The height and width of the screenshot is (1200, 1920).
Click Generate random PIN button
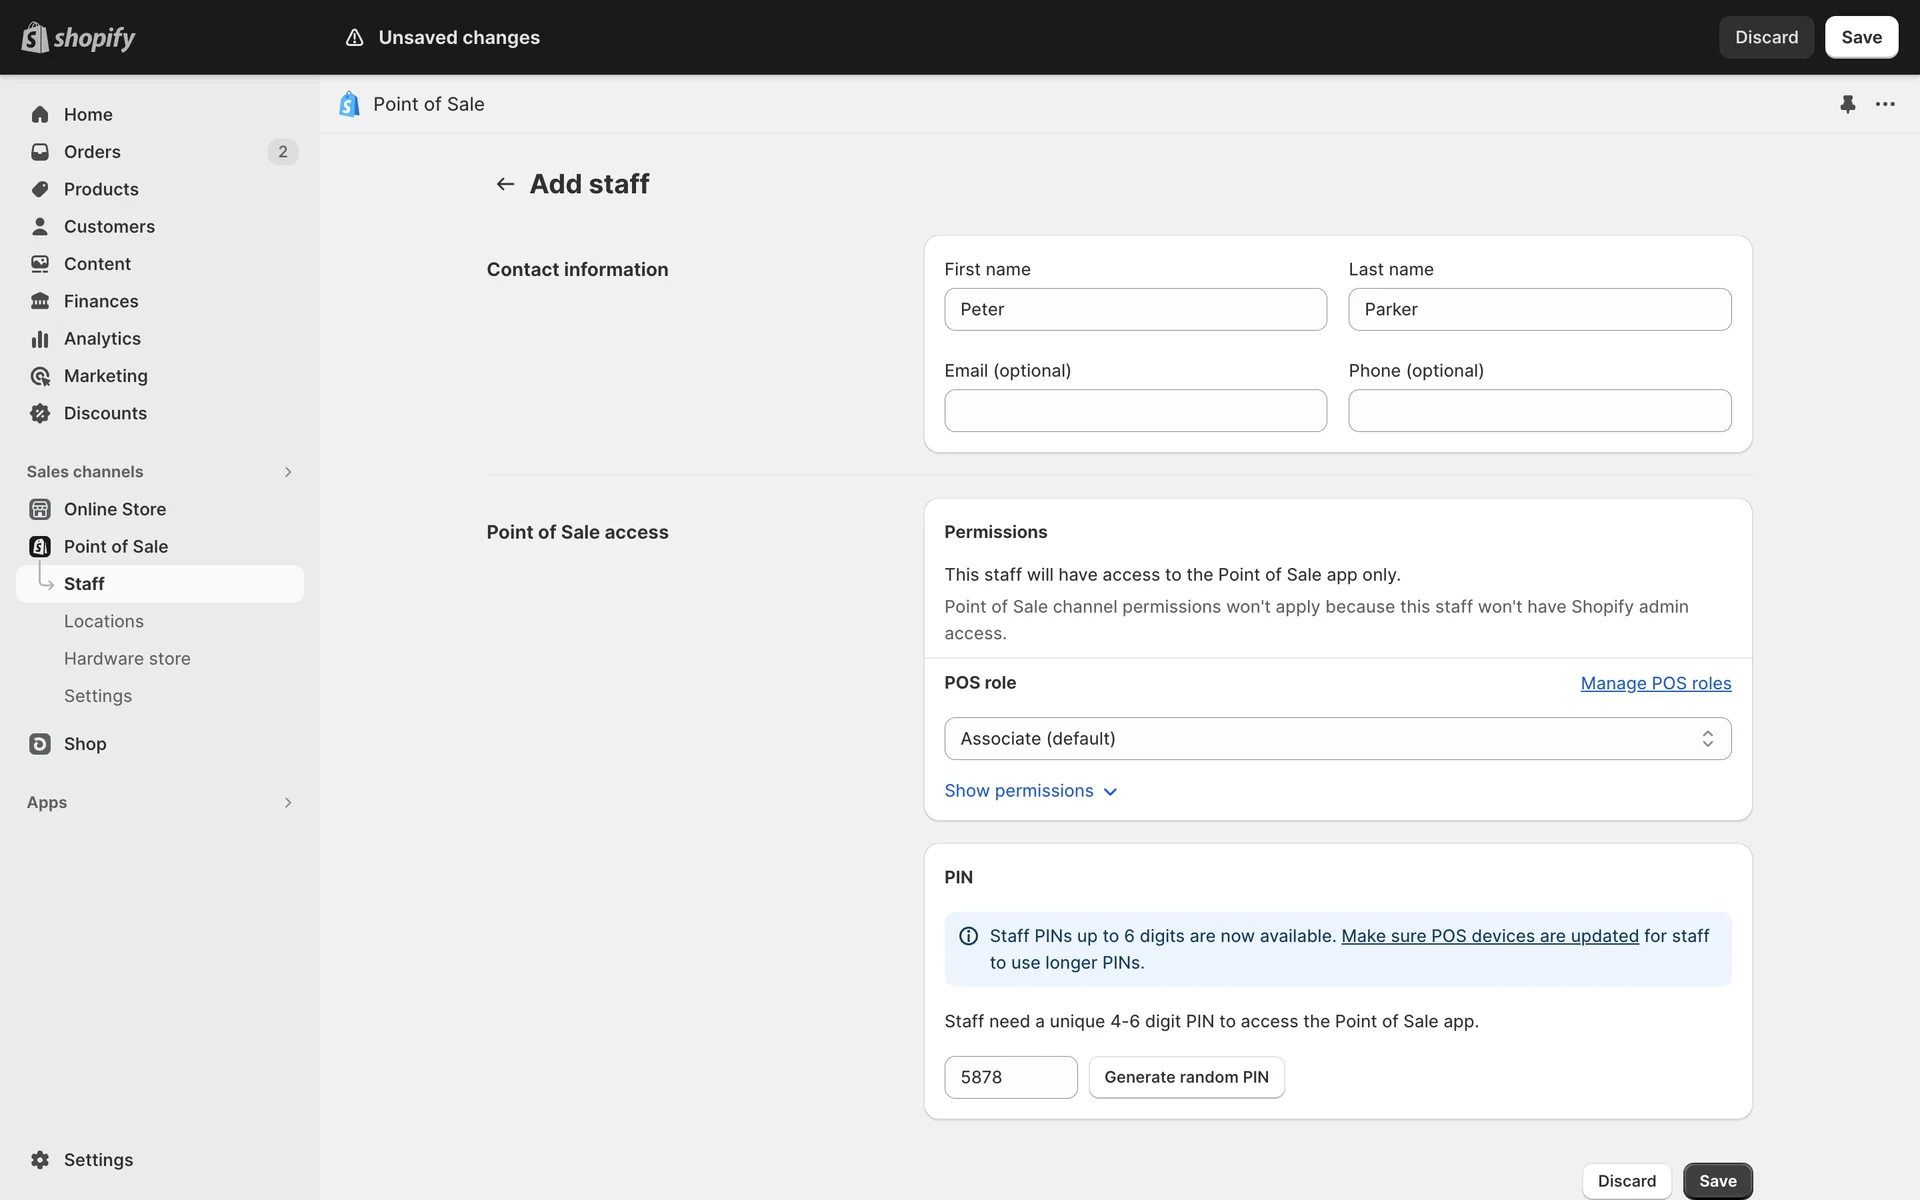[1186, 1077]
